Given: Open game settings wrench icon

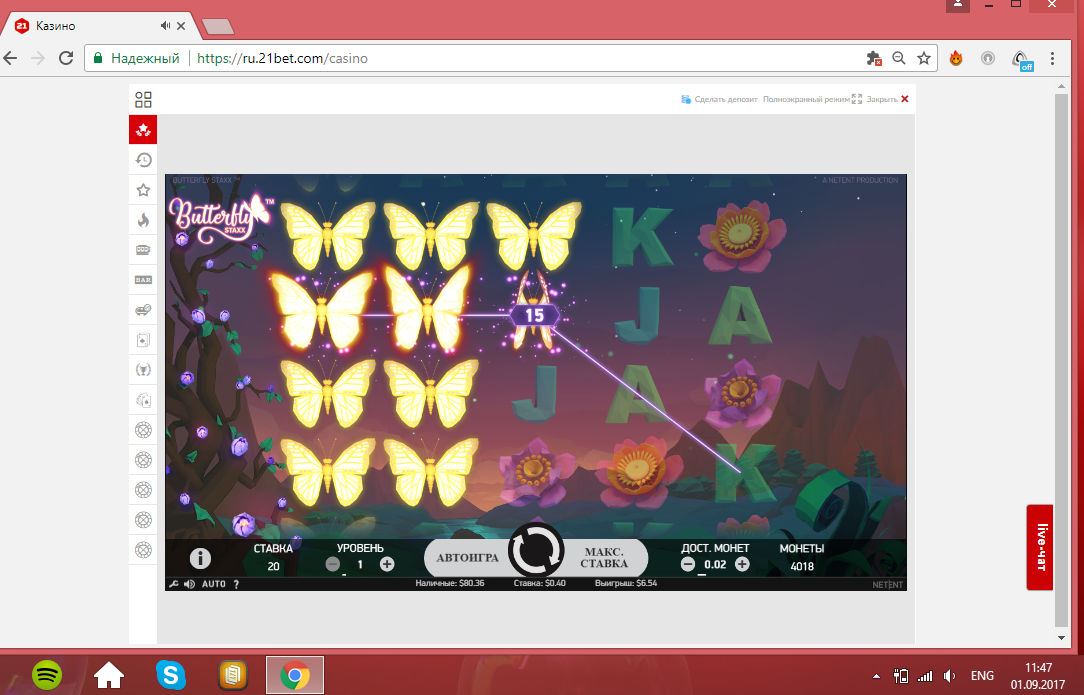Looking at the screenshot, I should [173, 584].
